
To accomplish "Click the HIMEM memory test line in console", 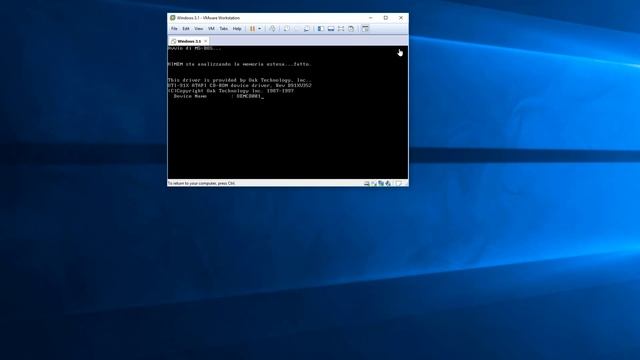I will [x=240, y=64].
